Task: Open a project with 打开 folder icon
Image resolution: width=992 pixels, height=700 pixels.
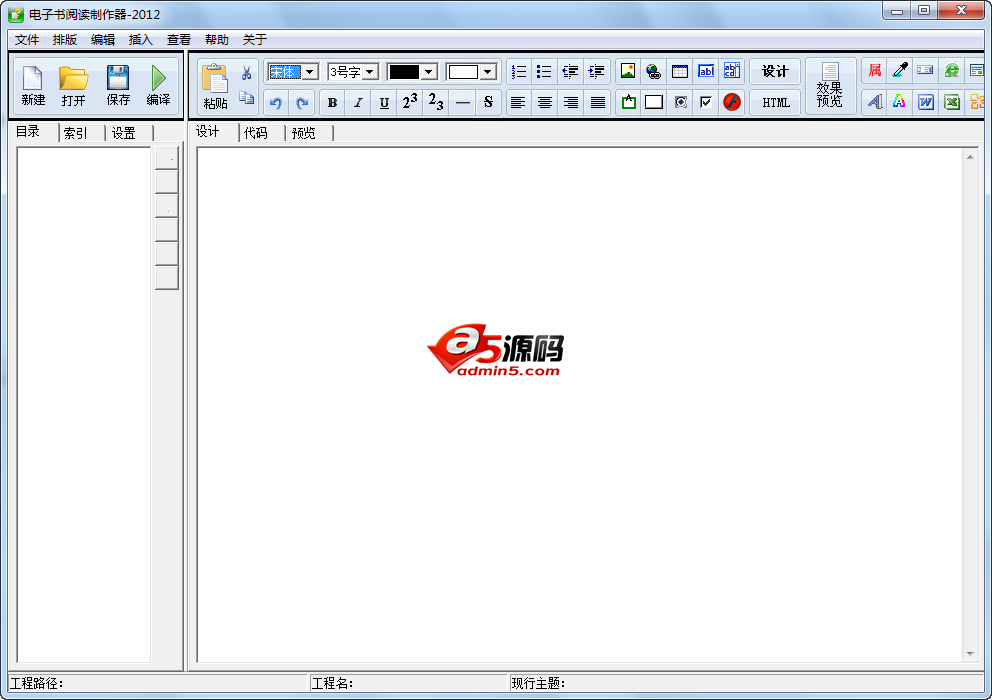Action: click(x=73, y=85)
